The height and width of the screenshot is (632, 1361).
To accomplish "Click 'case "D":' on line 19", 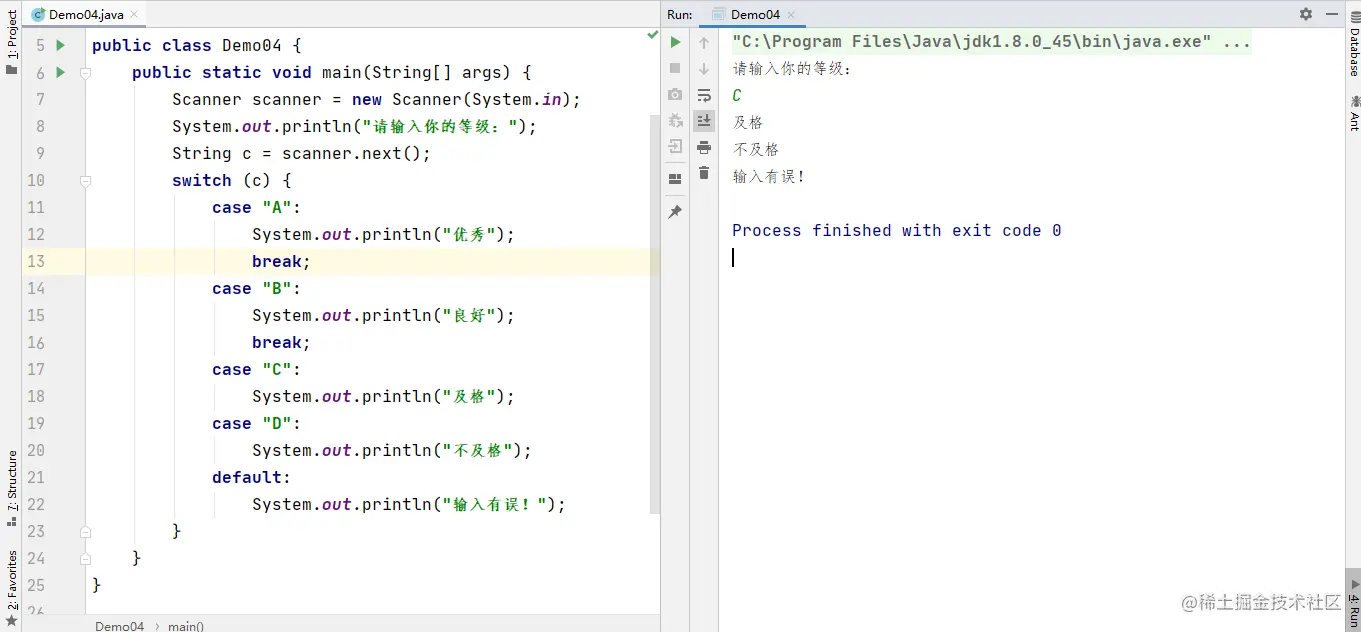I will [256, 423].
